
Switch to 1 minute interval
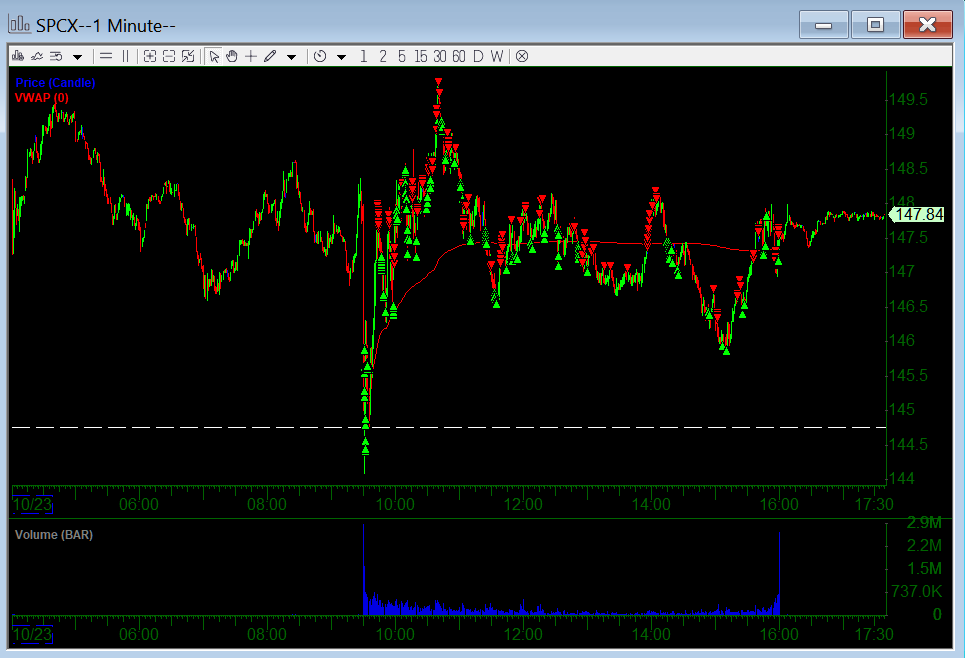point(364,57)
